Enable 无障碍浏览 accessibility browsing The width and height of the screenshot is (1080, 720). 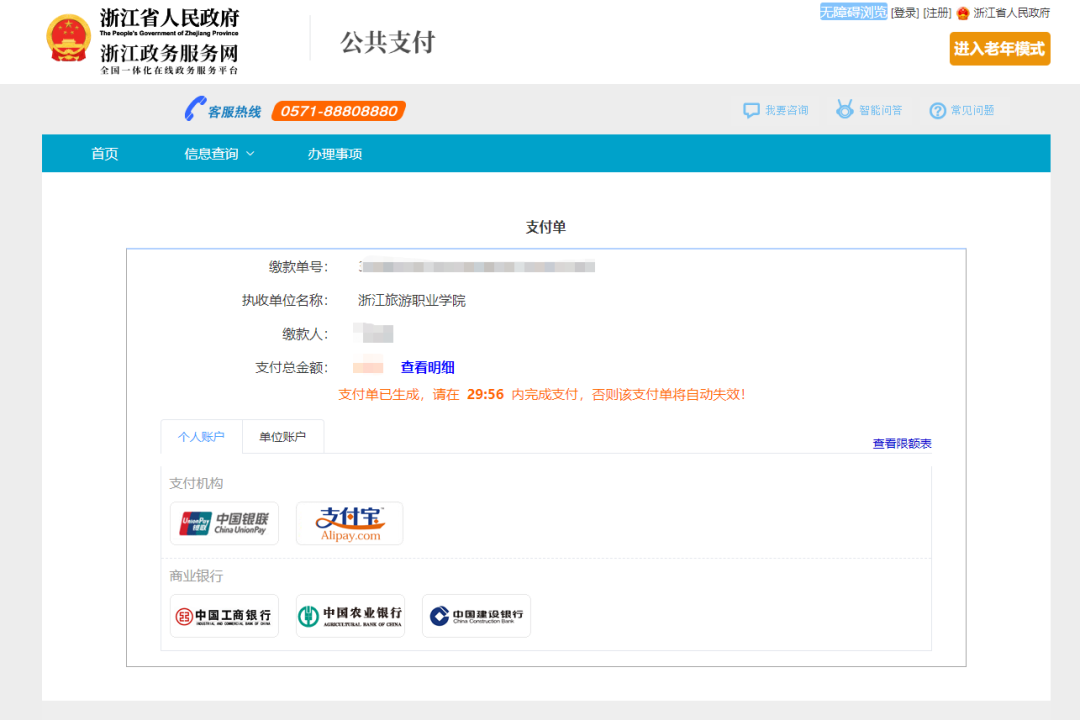point(853,12)
